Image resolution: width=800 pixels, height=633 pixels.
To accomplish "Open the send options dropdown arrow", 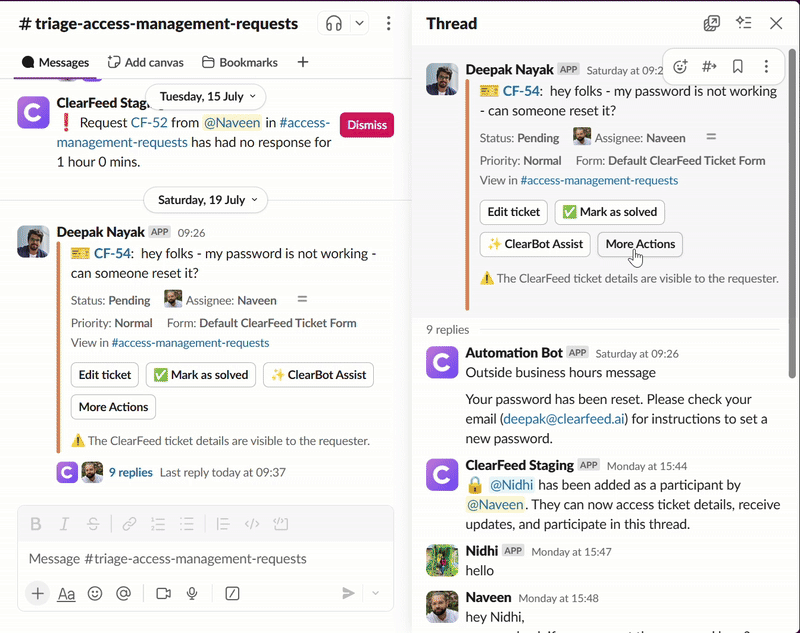I will tap(376, 593).
